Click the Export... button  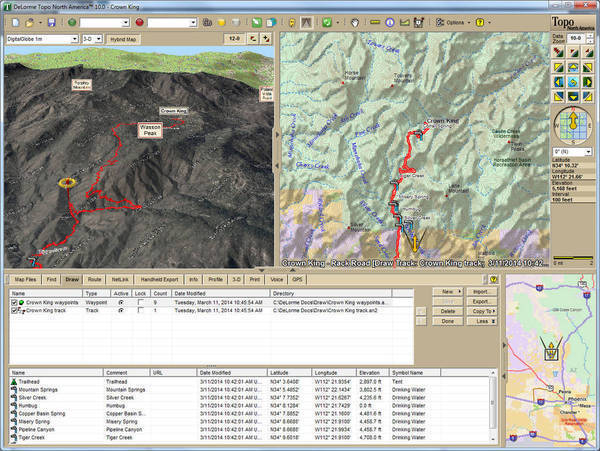482,302
